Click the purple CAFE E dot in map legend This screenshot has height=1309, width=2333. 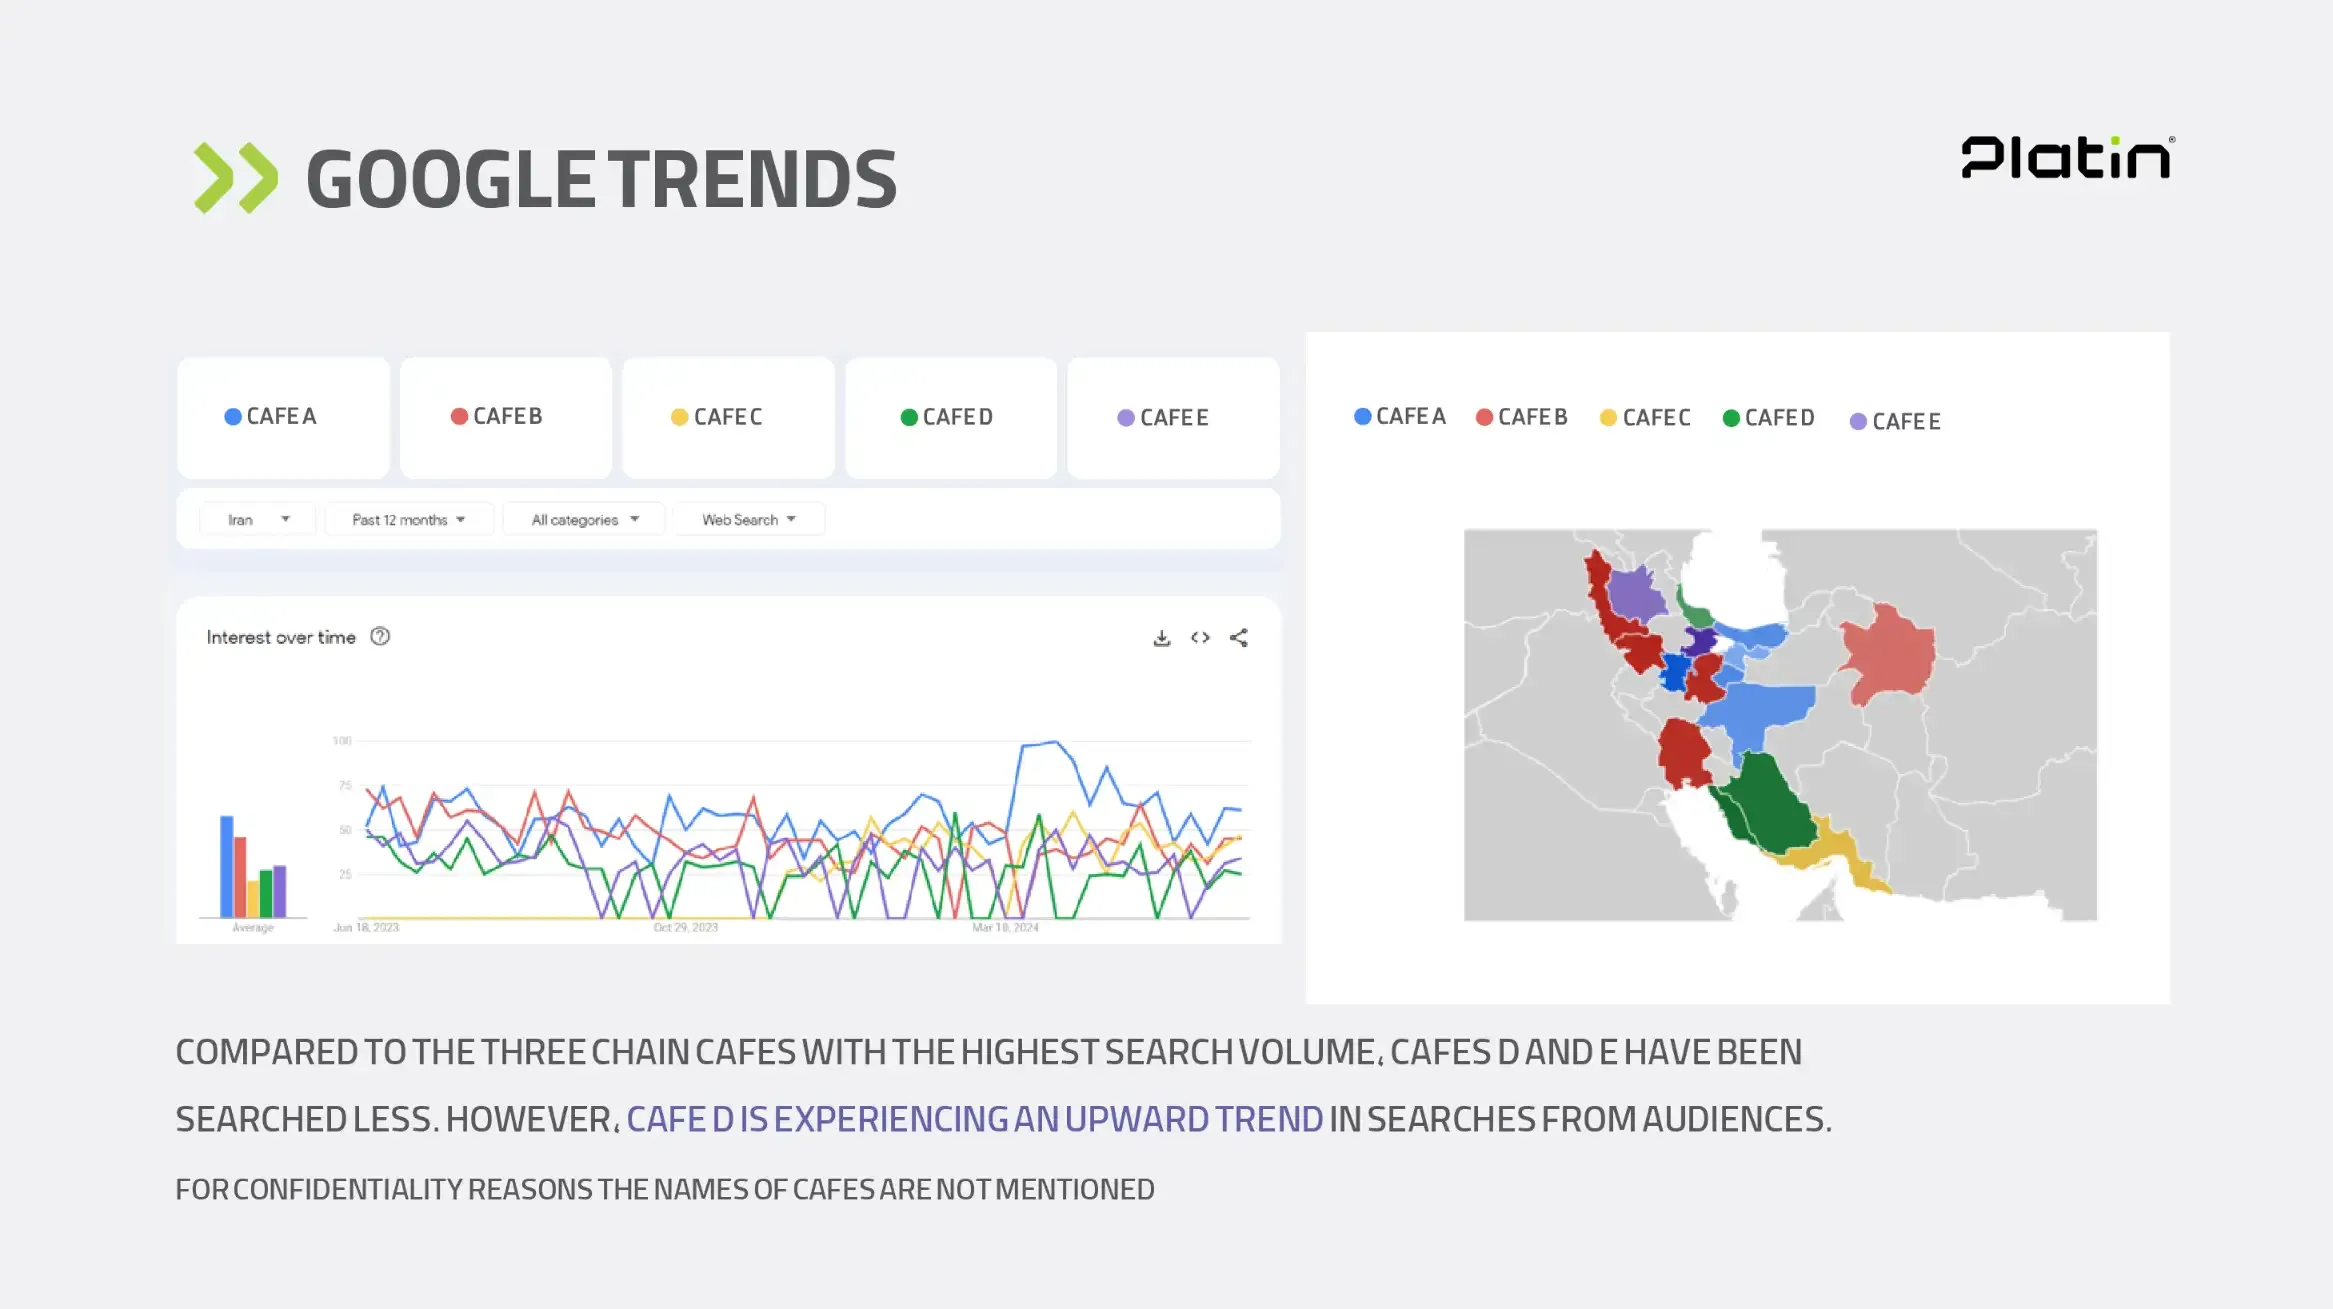pos(1858,422)
